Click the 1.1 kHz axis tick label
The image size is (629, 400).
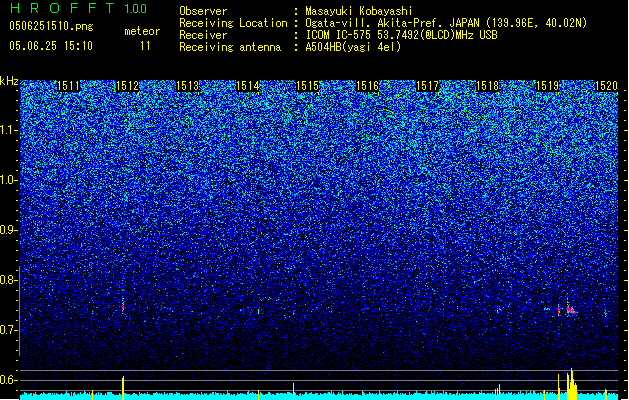(x=9, y=130)
